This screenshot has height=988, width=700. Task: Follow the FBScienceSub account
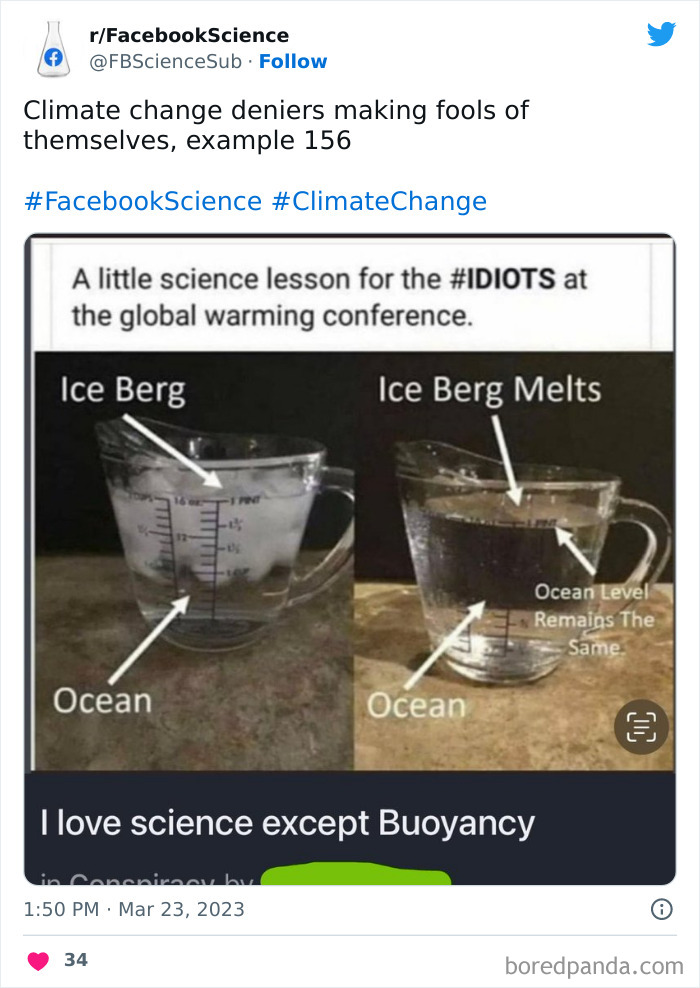[293, 61]
